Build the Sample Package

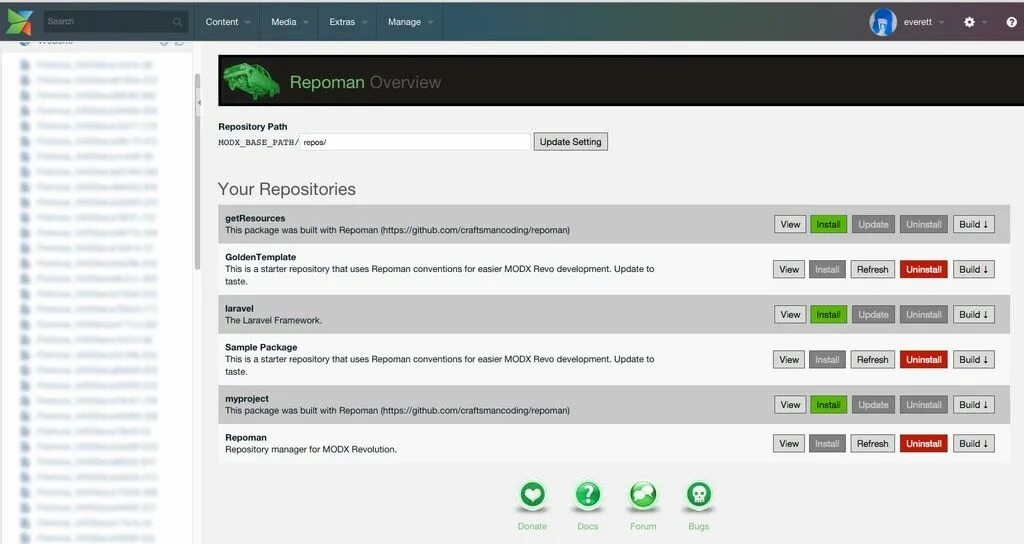tap(973, 359)
